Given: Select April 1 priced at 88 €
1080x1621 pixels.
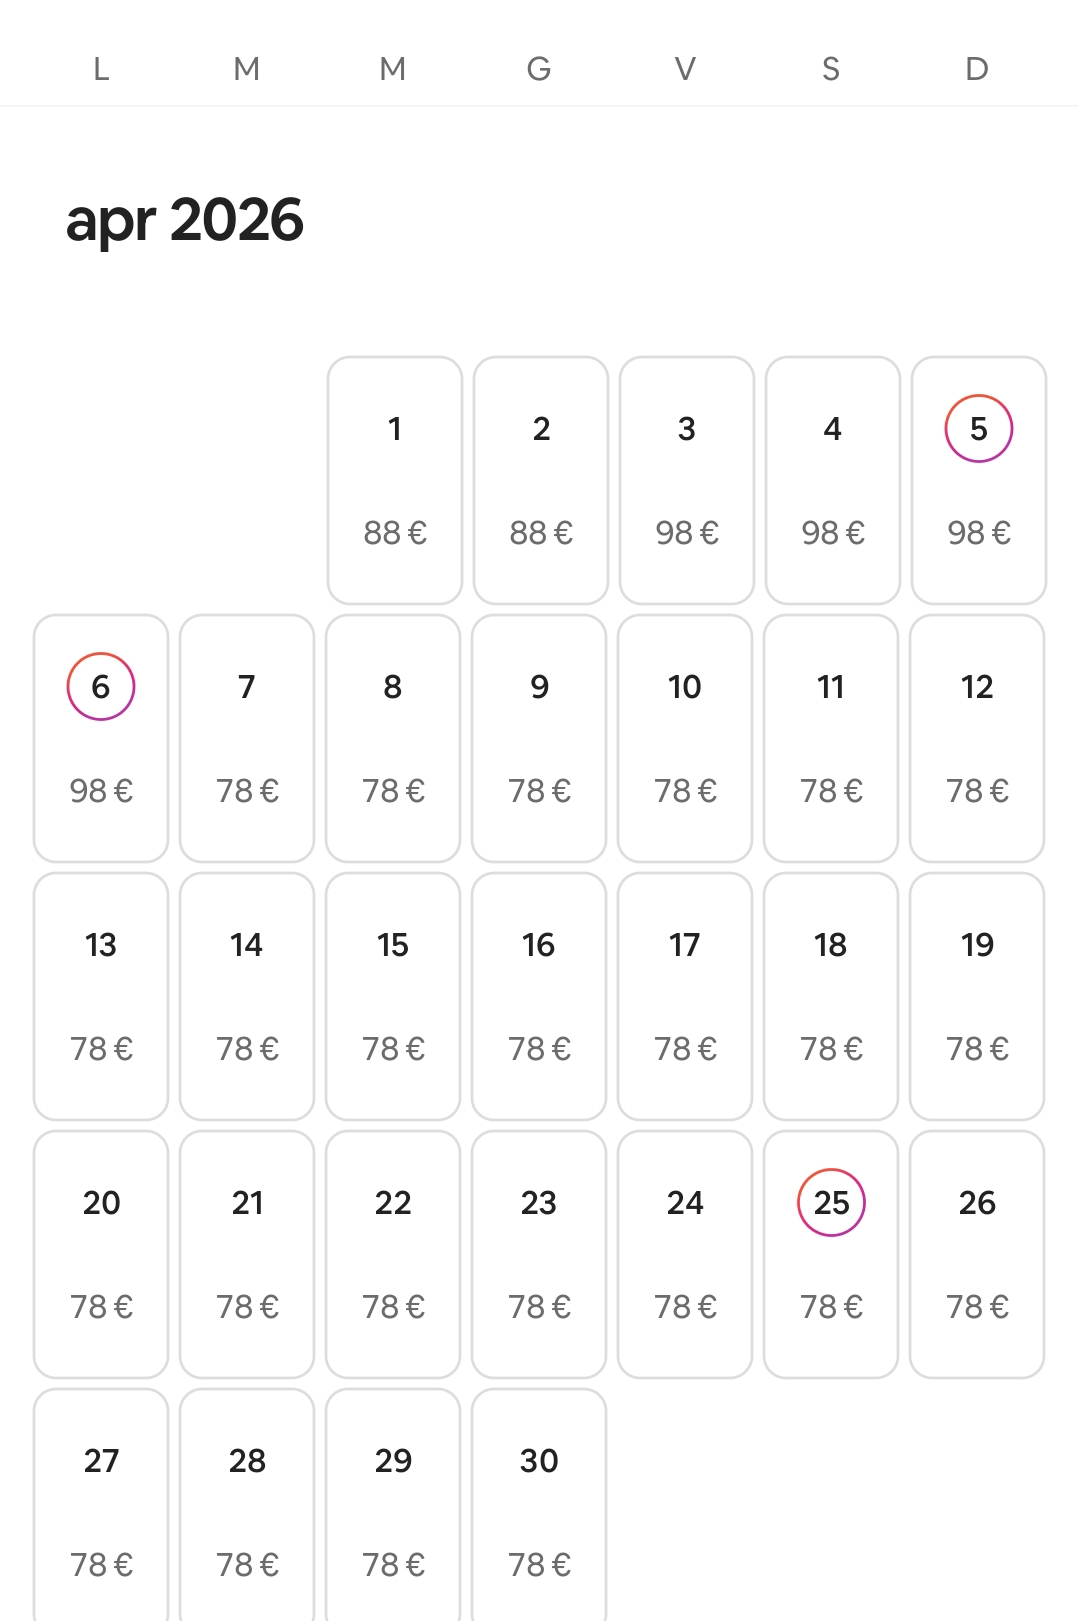Looking at the screenshot, I should pyautogui.click(x=395, y=479).
